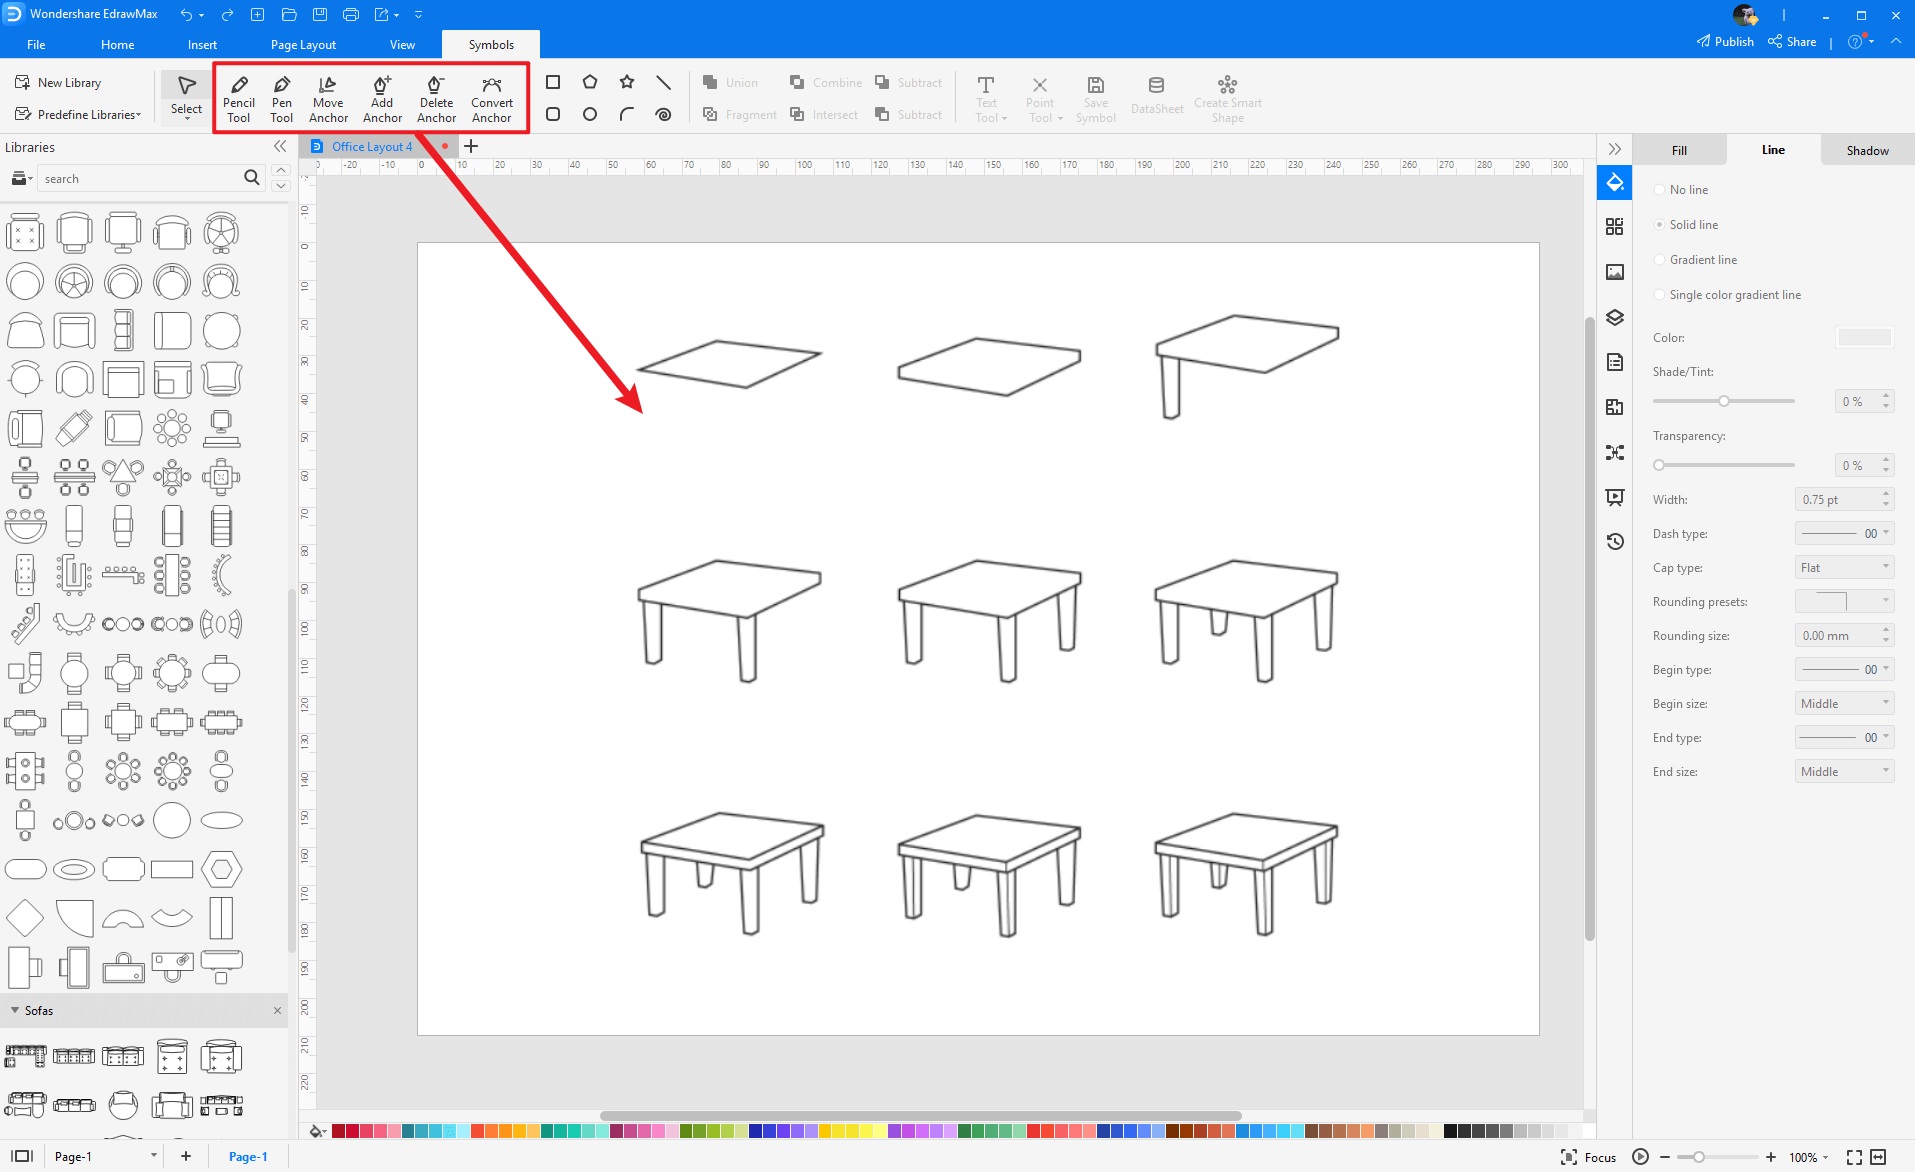This screenshot has width=1915, height=1172.
Task: Click the Save Symbol icon
Action: 1095,97
